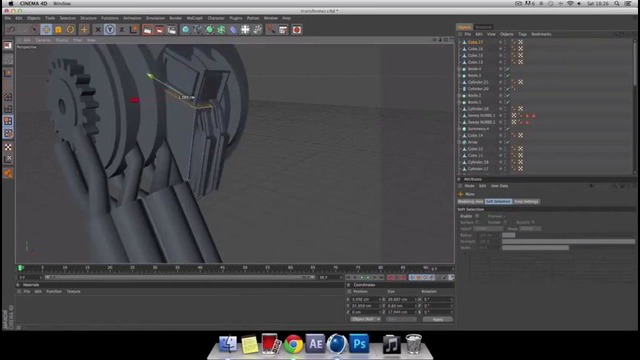This screenshot has width=640, height=360.
Task: Open the Character menu
Action: point(216,18)
